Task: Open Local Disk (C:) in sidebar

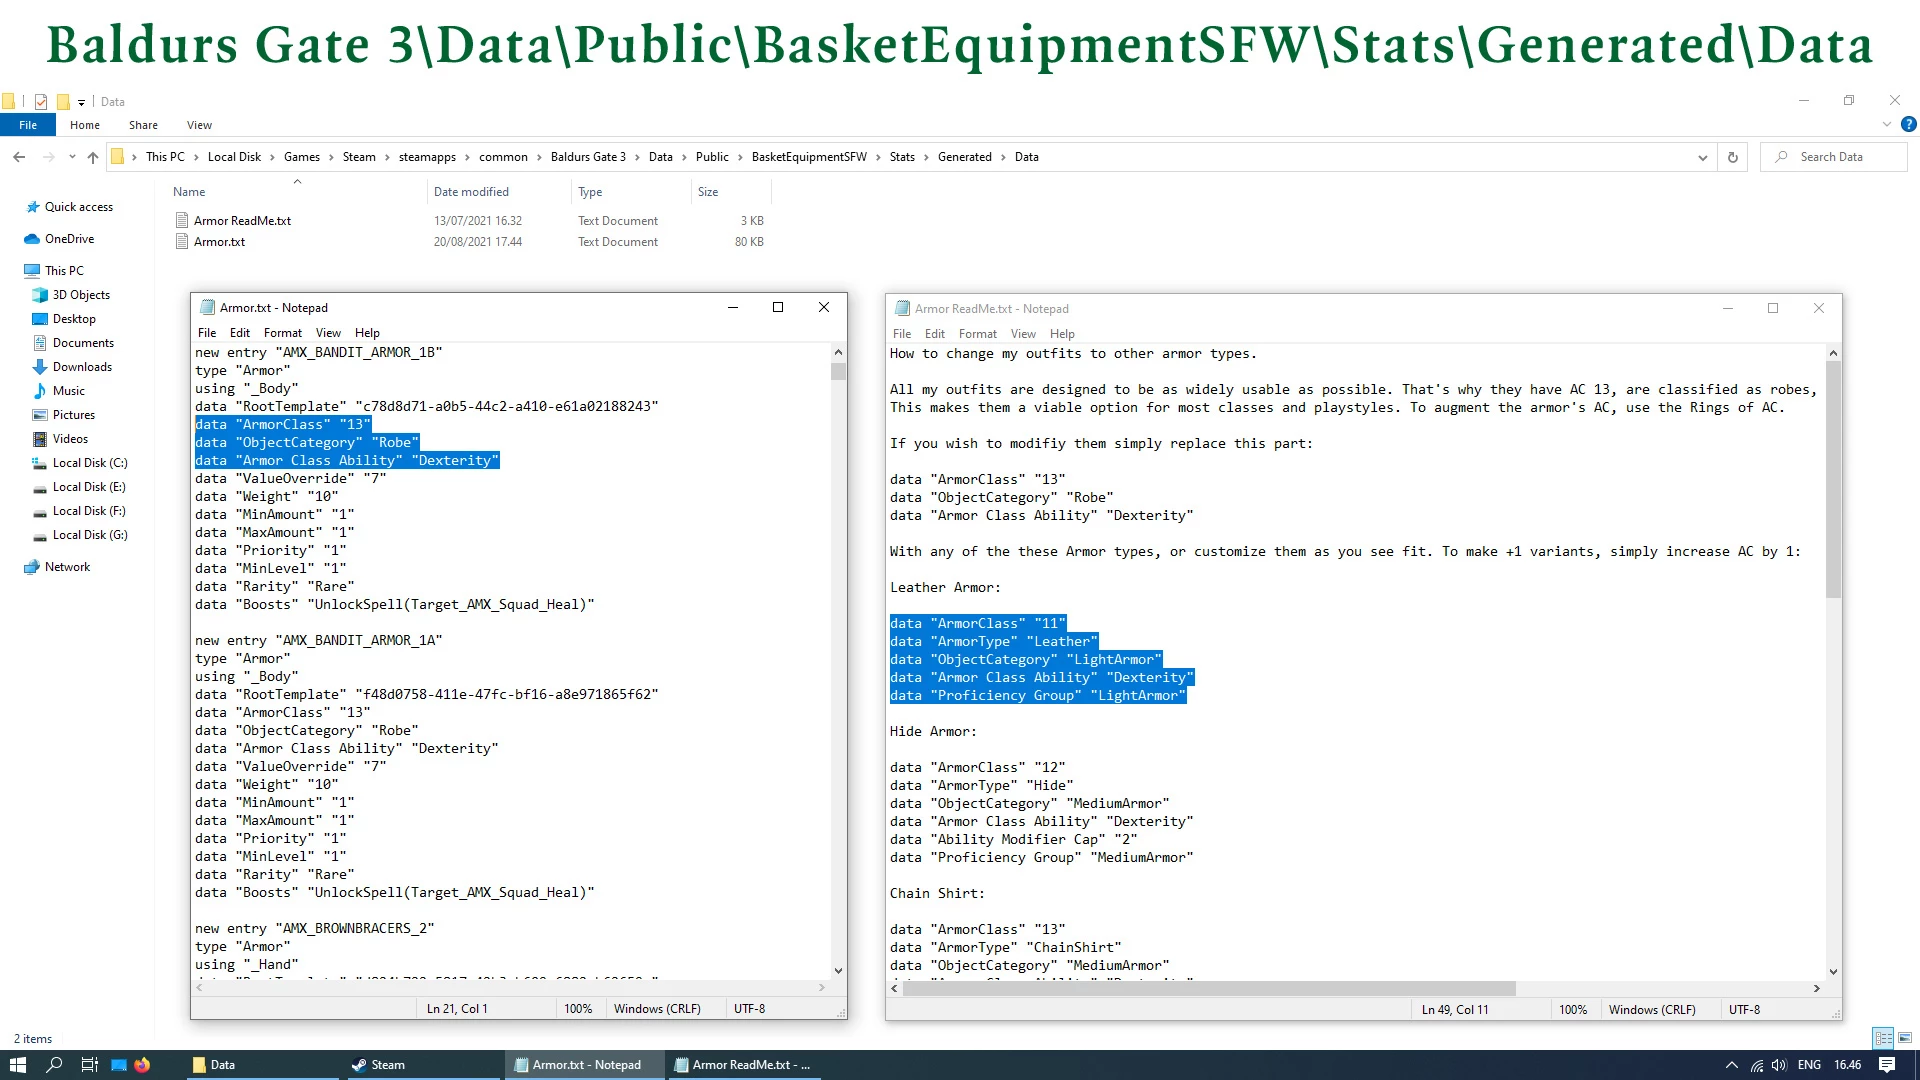Action: point(90,463)
